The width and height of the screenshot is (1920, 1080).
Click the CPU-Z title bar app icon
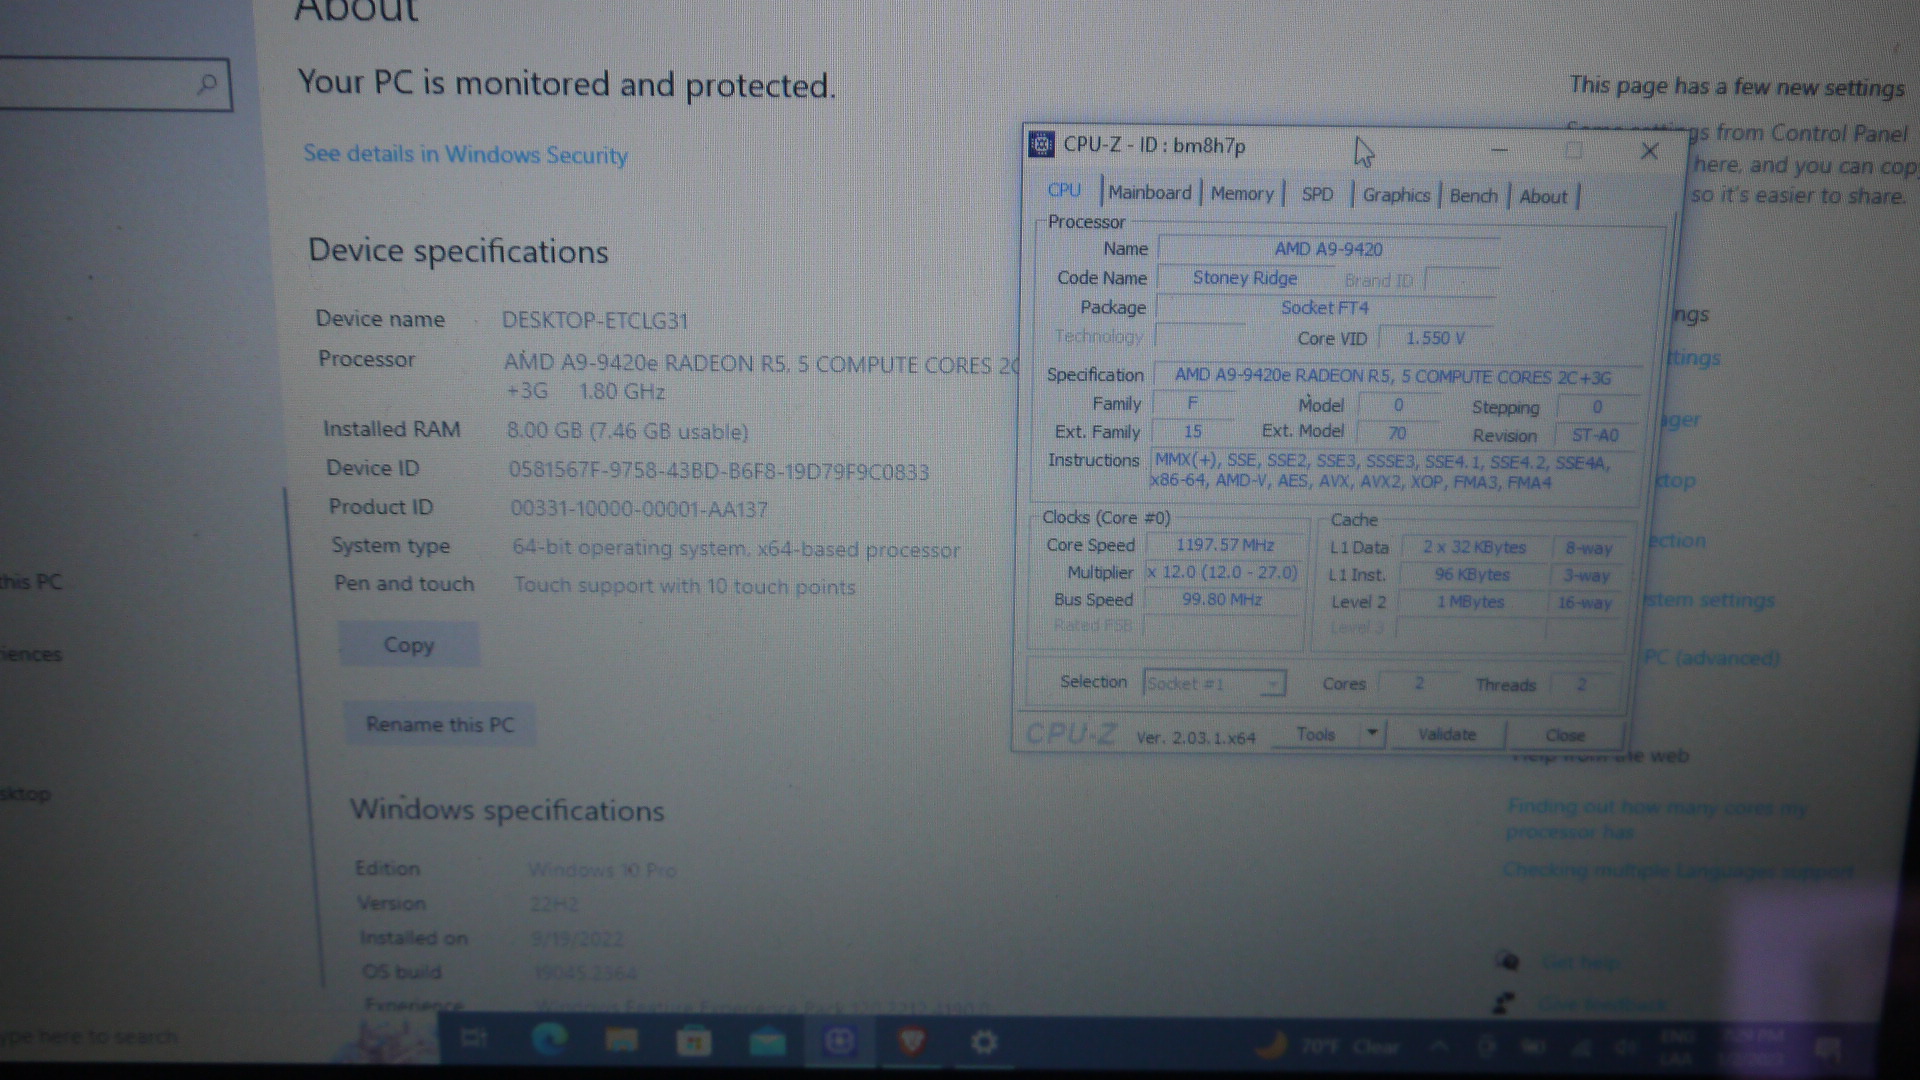(1041, 145)
